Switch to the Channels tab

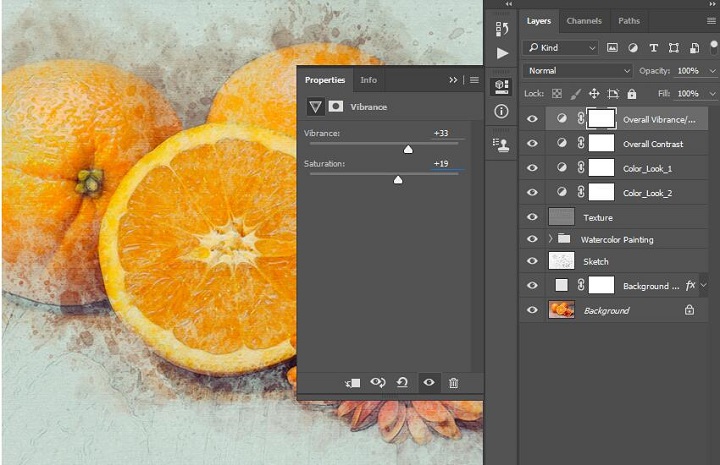click(584, 21)
